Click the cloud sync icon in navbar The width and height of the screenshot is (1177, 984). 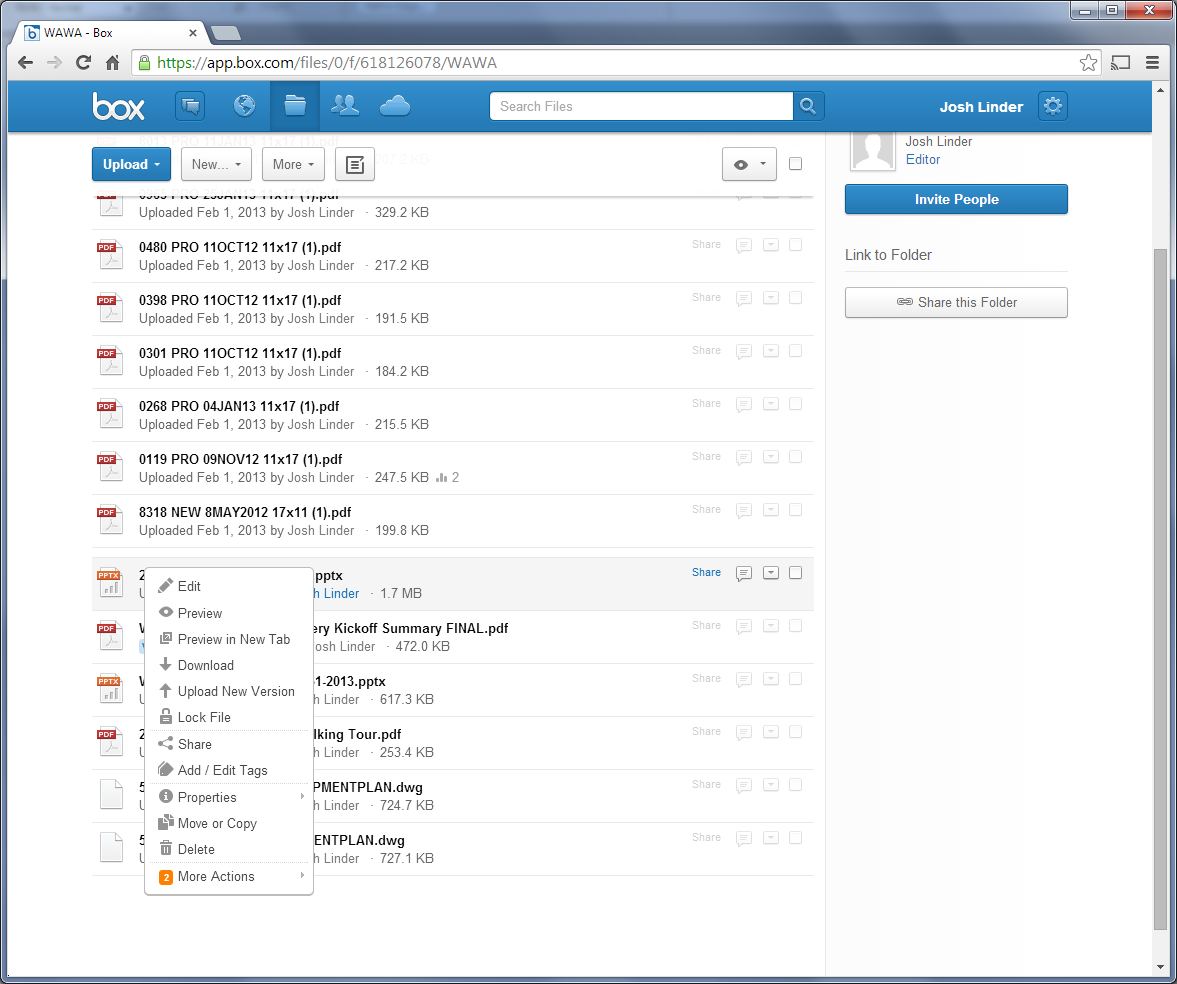click(394, 106)
